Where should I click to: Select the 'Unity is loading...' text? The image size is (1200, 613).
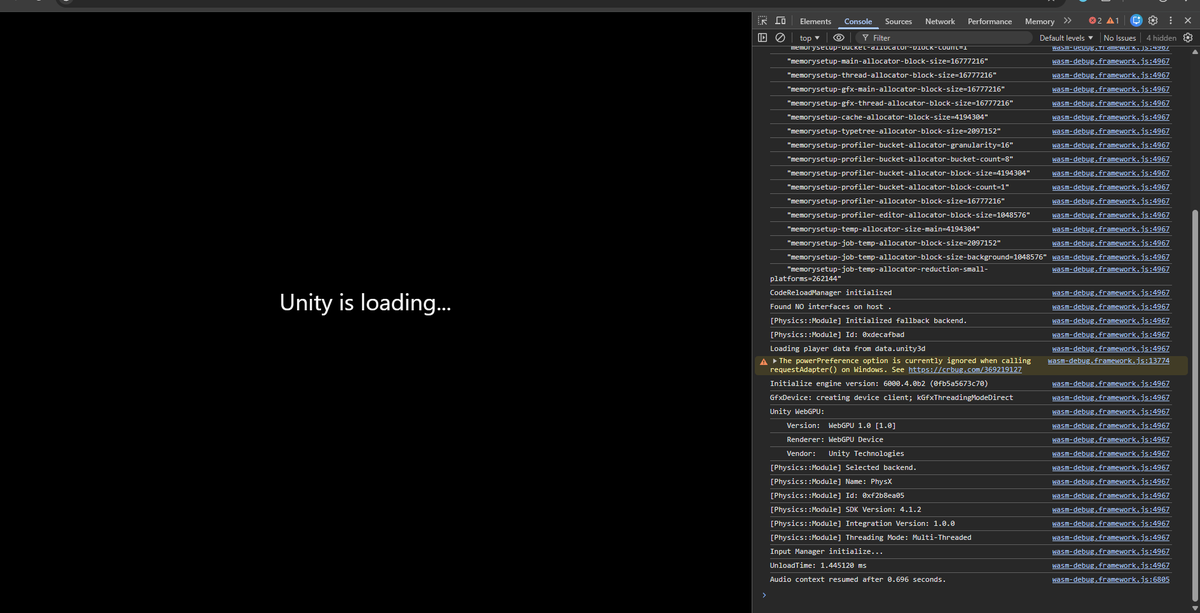tap(365, 303)
